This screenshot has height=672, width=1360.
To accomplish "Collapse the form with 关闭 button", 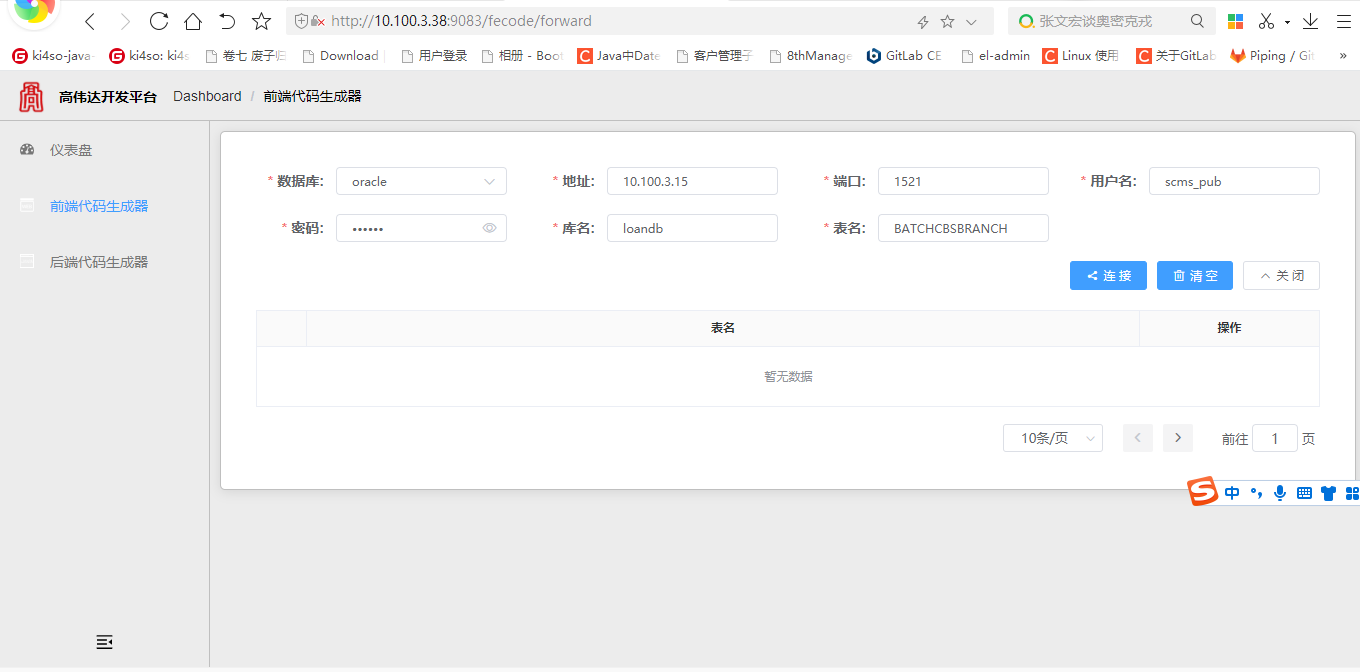I will click(1280, 276).
